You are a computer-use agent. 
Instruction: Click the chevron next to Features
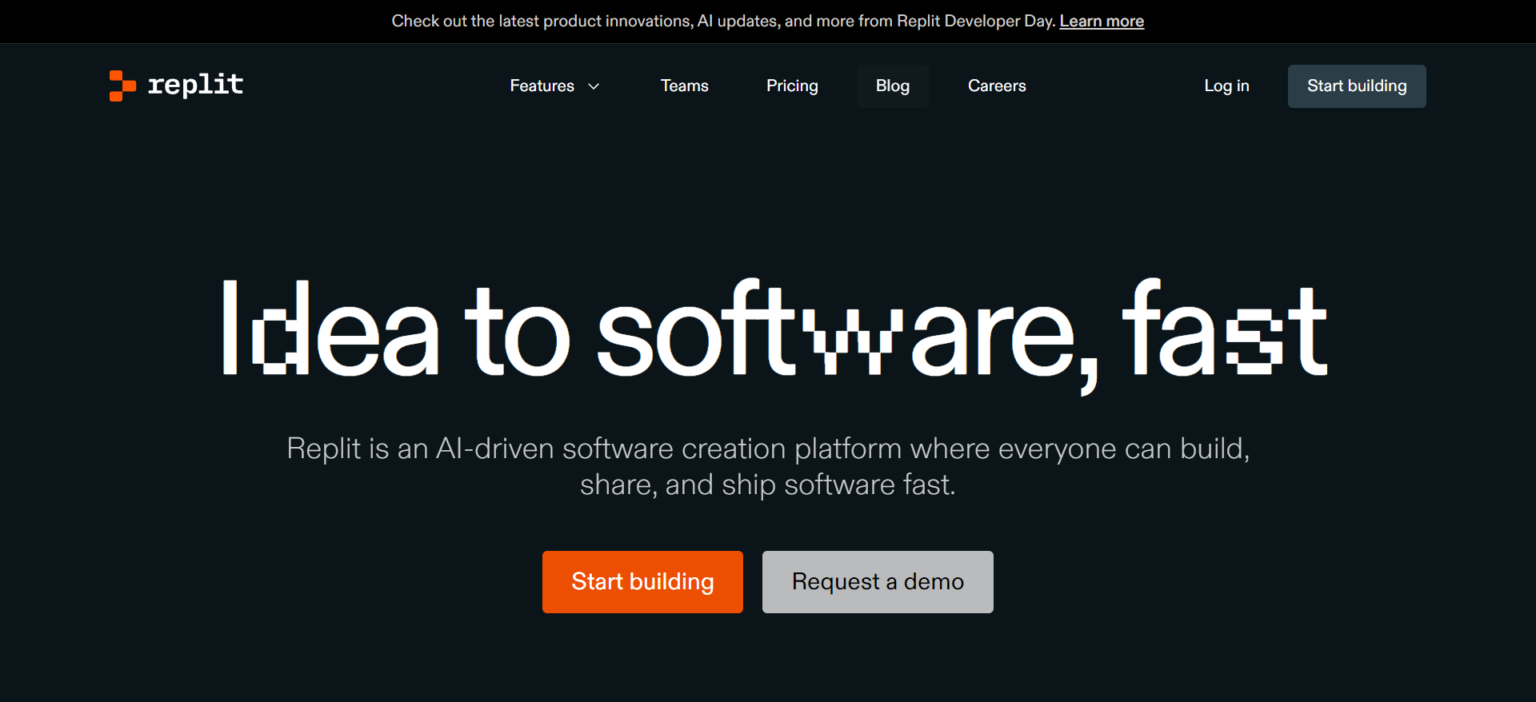click(594, 87)
